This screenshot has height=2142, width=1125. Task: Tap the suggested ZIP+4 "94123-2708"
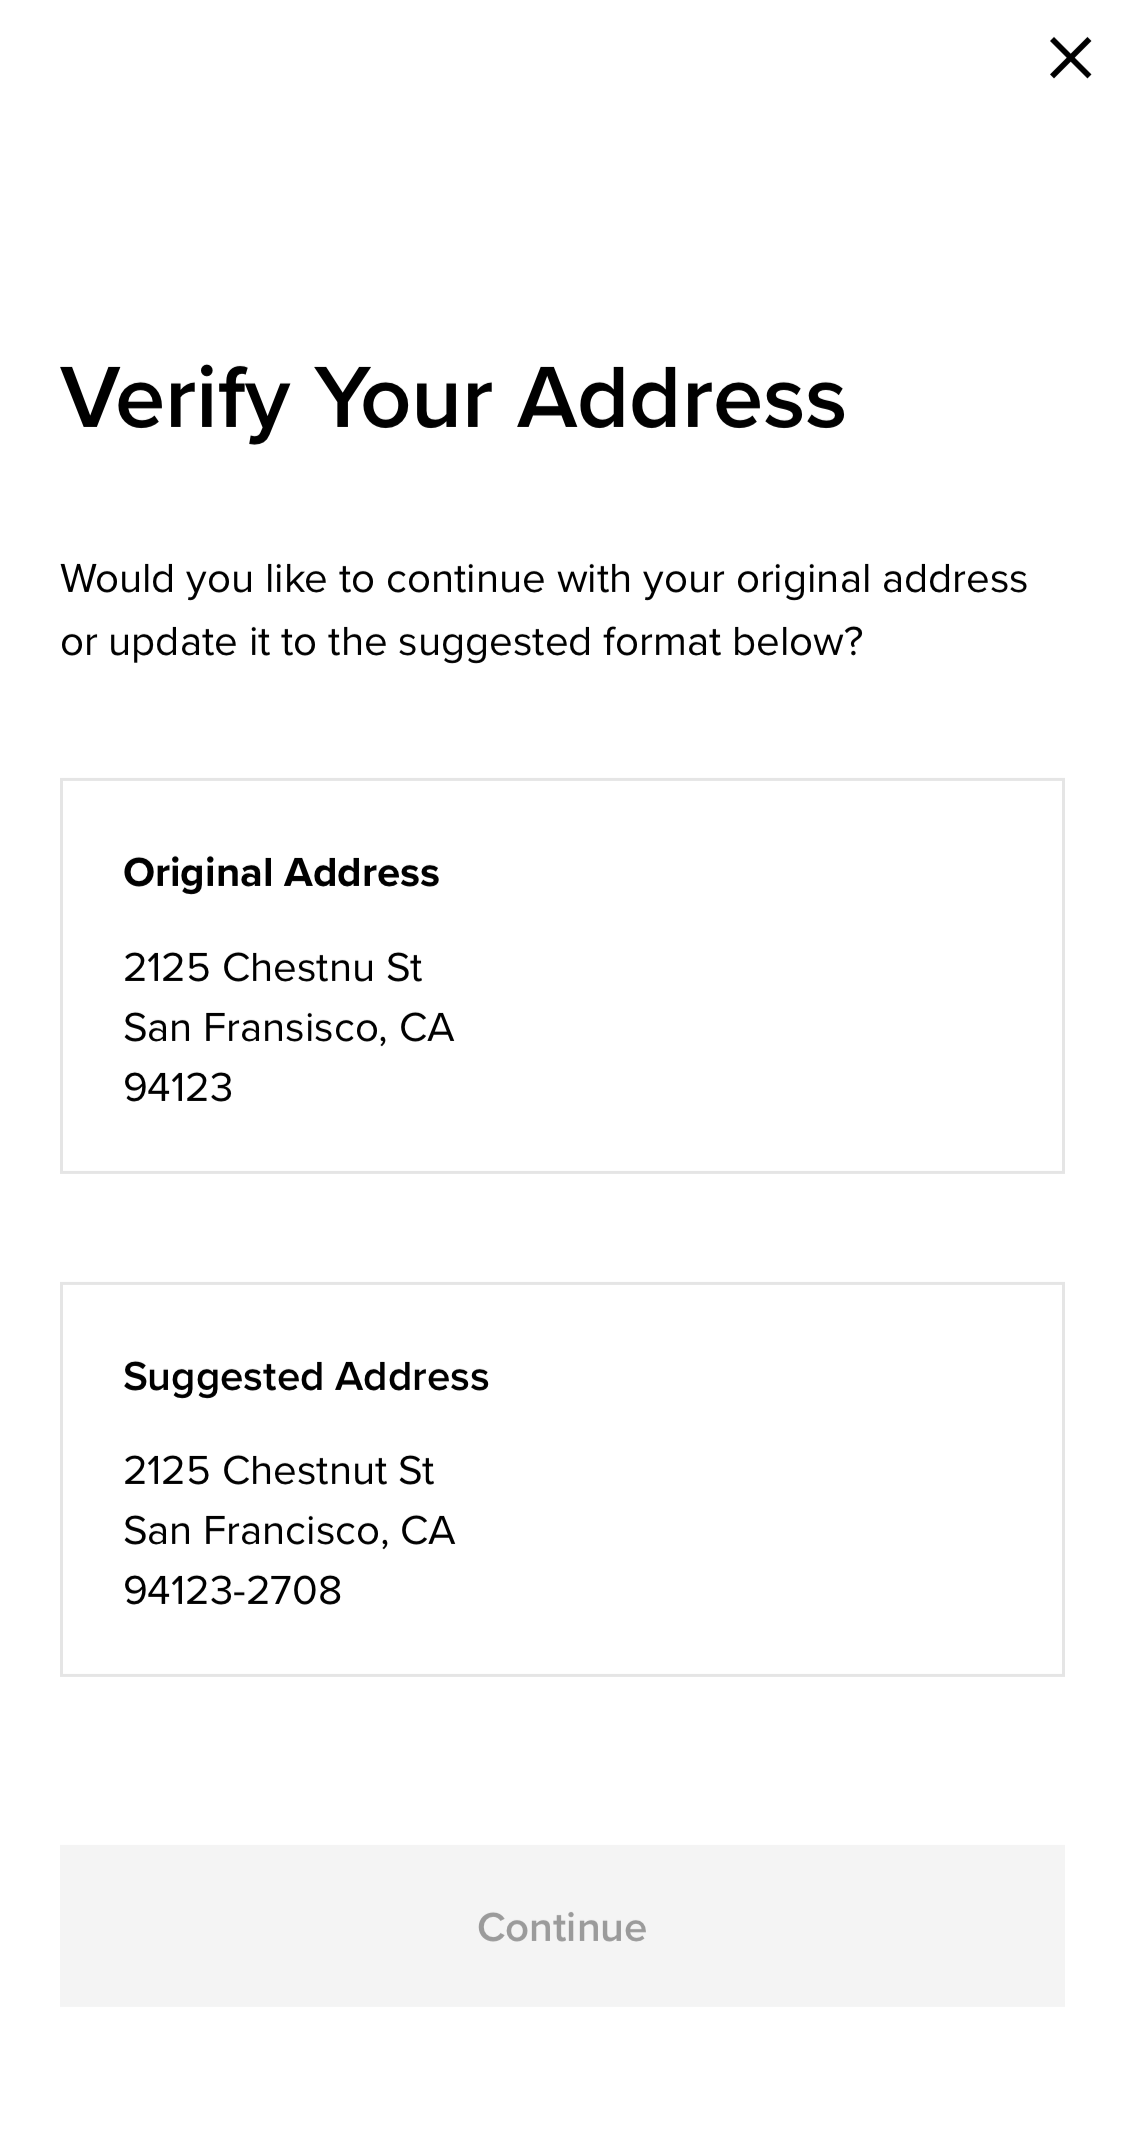(232, 1591)
